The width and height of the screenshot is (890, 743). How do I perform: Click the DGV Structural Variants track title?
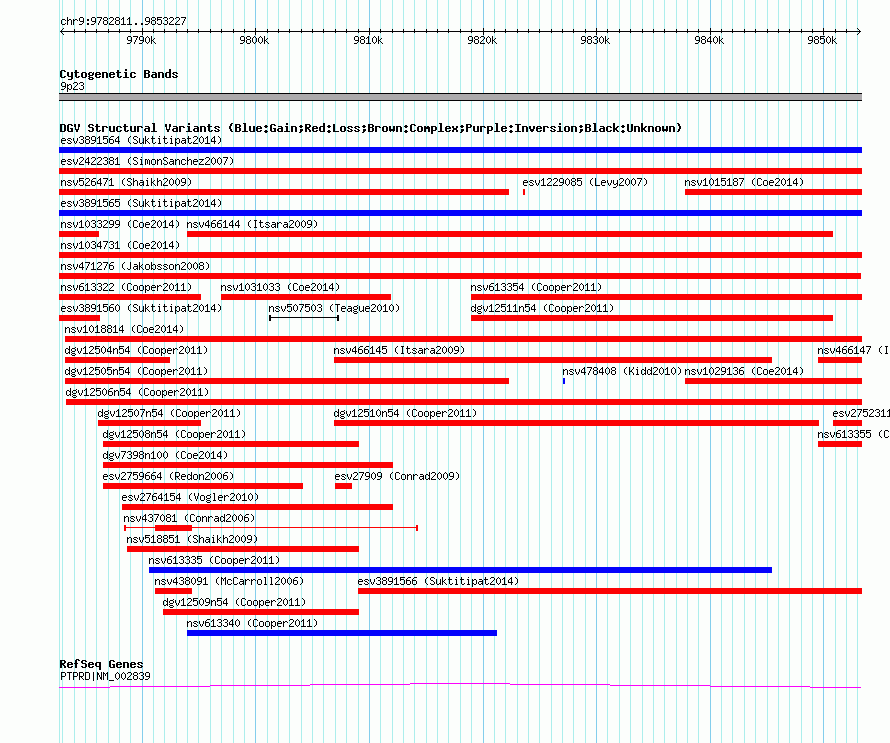click(x=371, y=128)
